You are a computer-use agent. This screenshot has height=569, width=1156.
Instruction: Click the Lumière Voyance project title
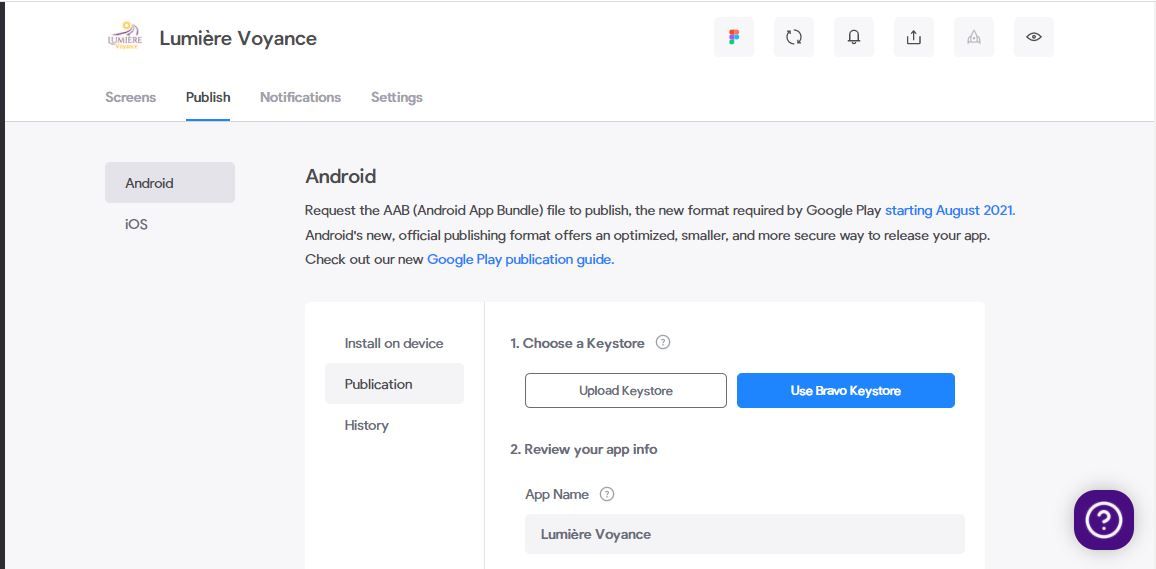pos(238,38)
